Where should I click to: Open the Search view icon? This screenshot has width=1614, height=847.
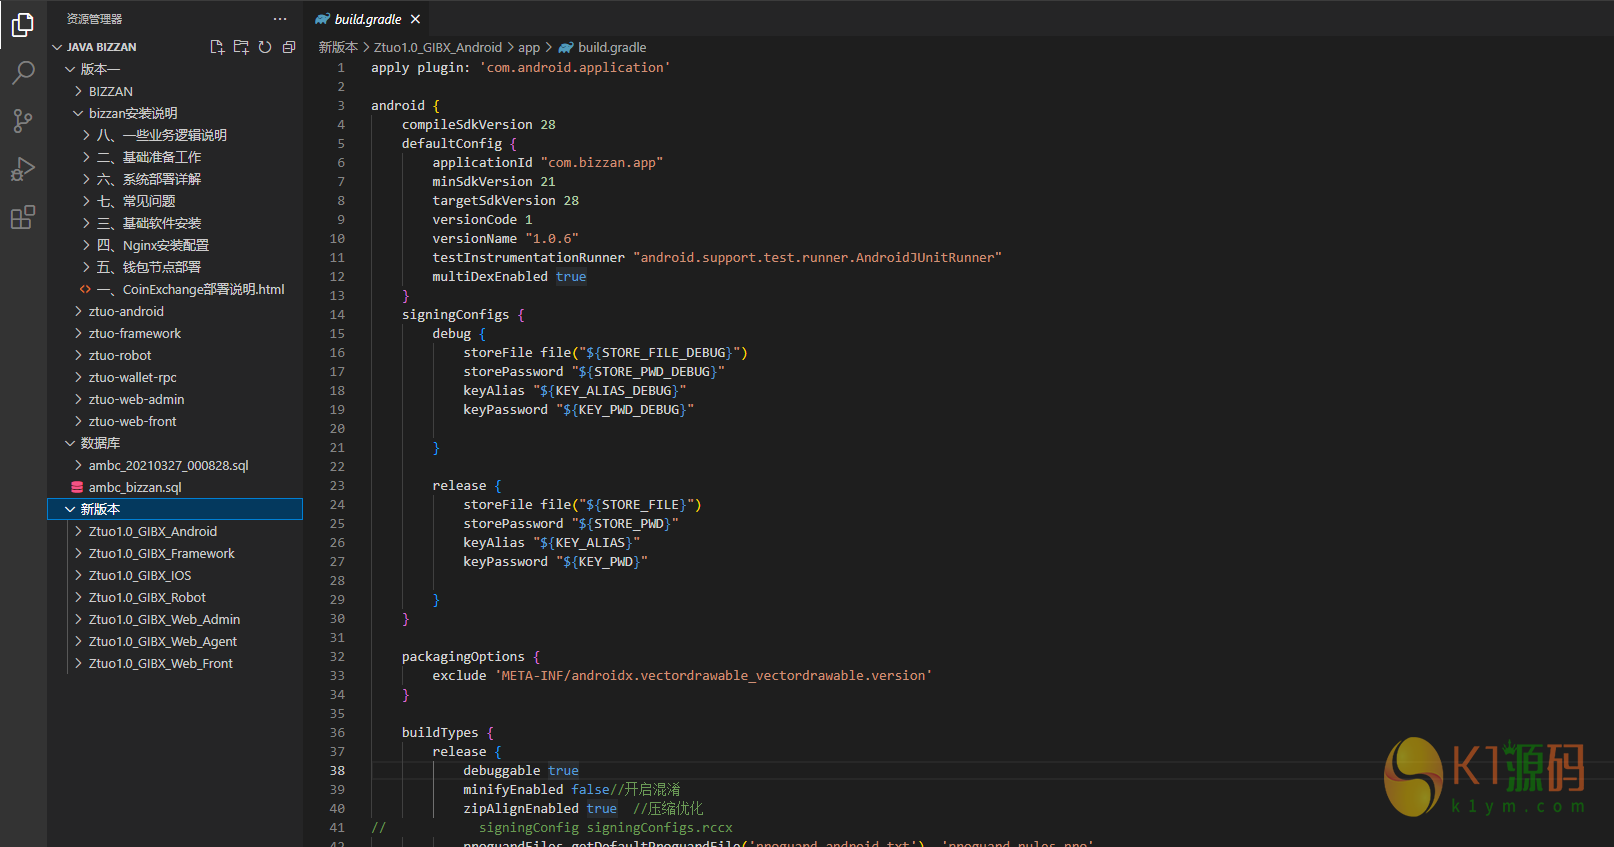[x=23, y=73]
